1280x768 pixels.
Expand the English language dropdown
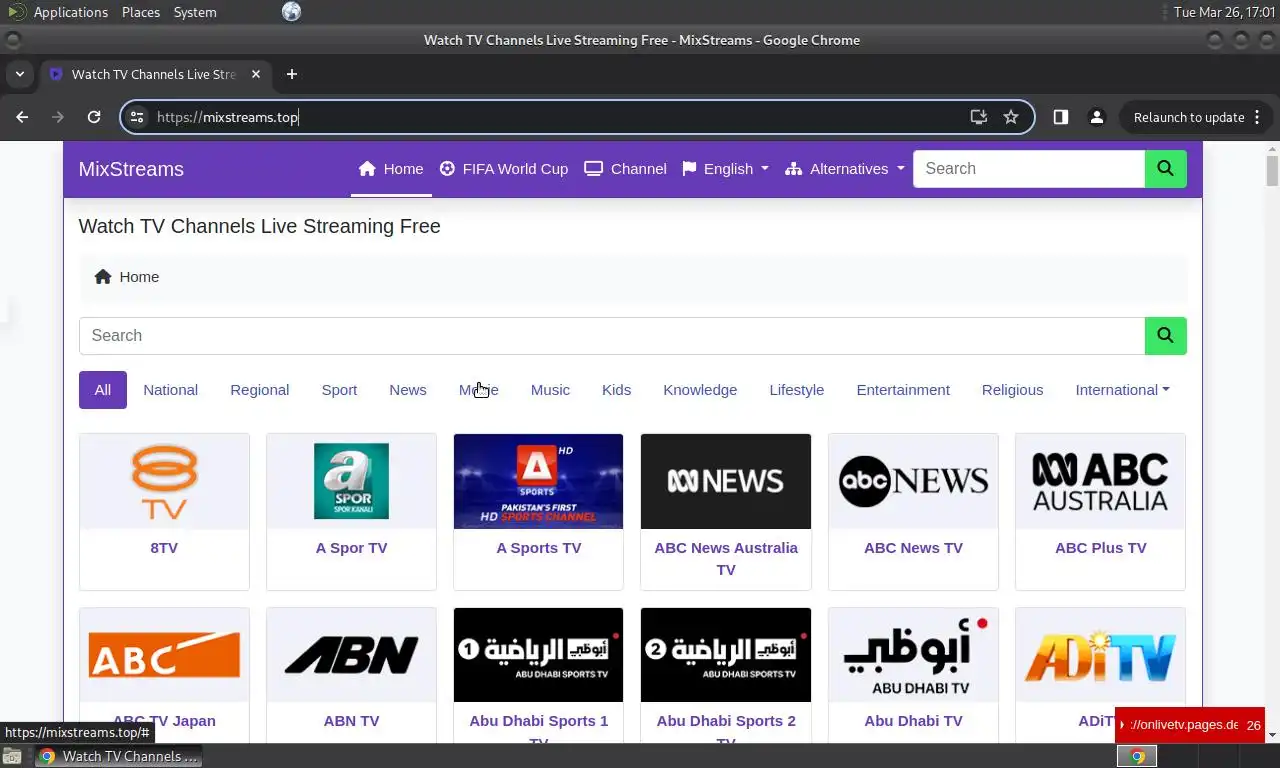[x=726, y=169]
